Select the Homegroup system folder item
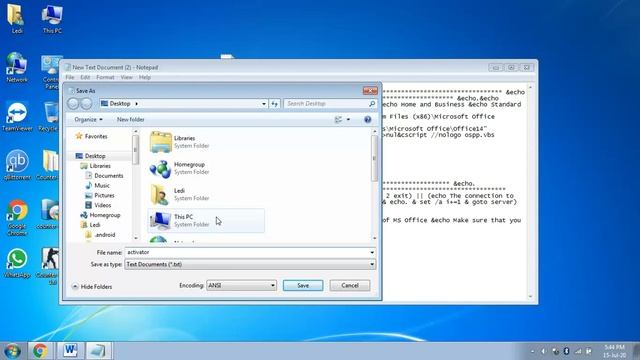Viewport: 640px width, 360px height. pyautogui.click(x=206, y=168)
